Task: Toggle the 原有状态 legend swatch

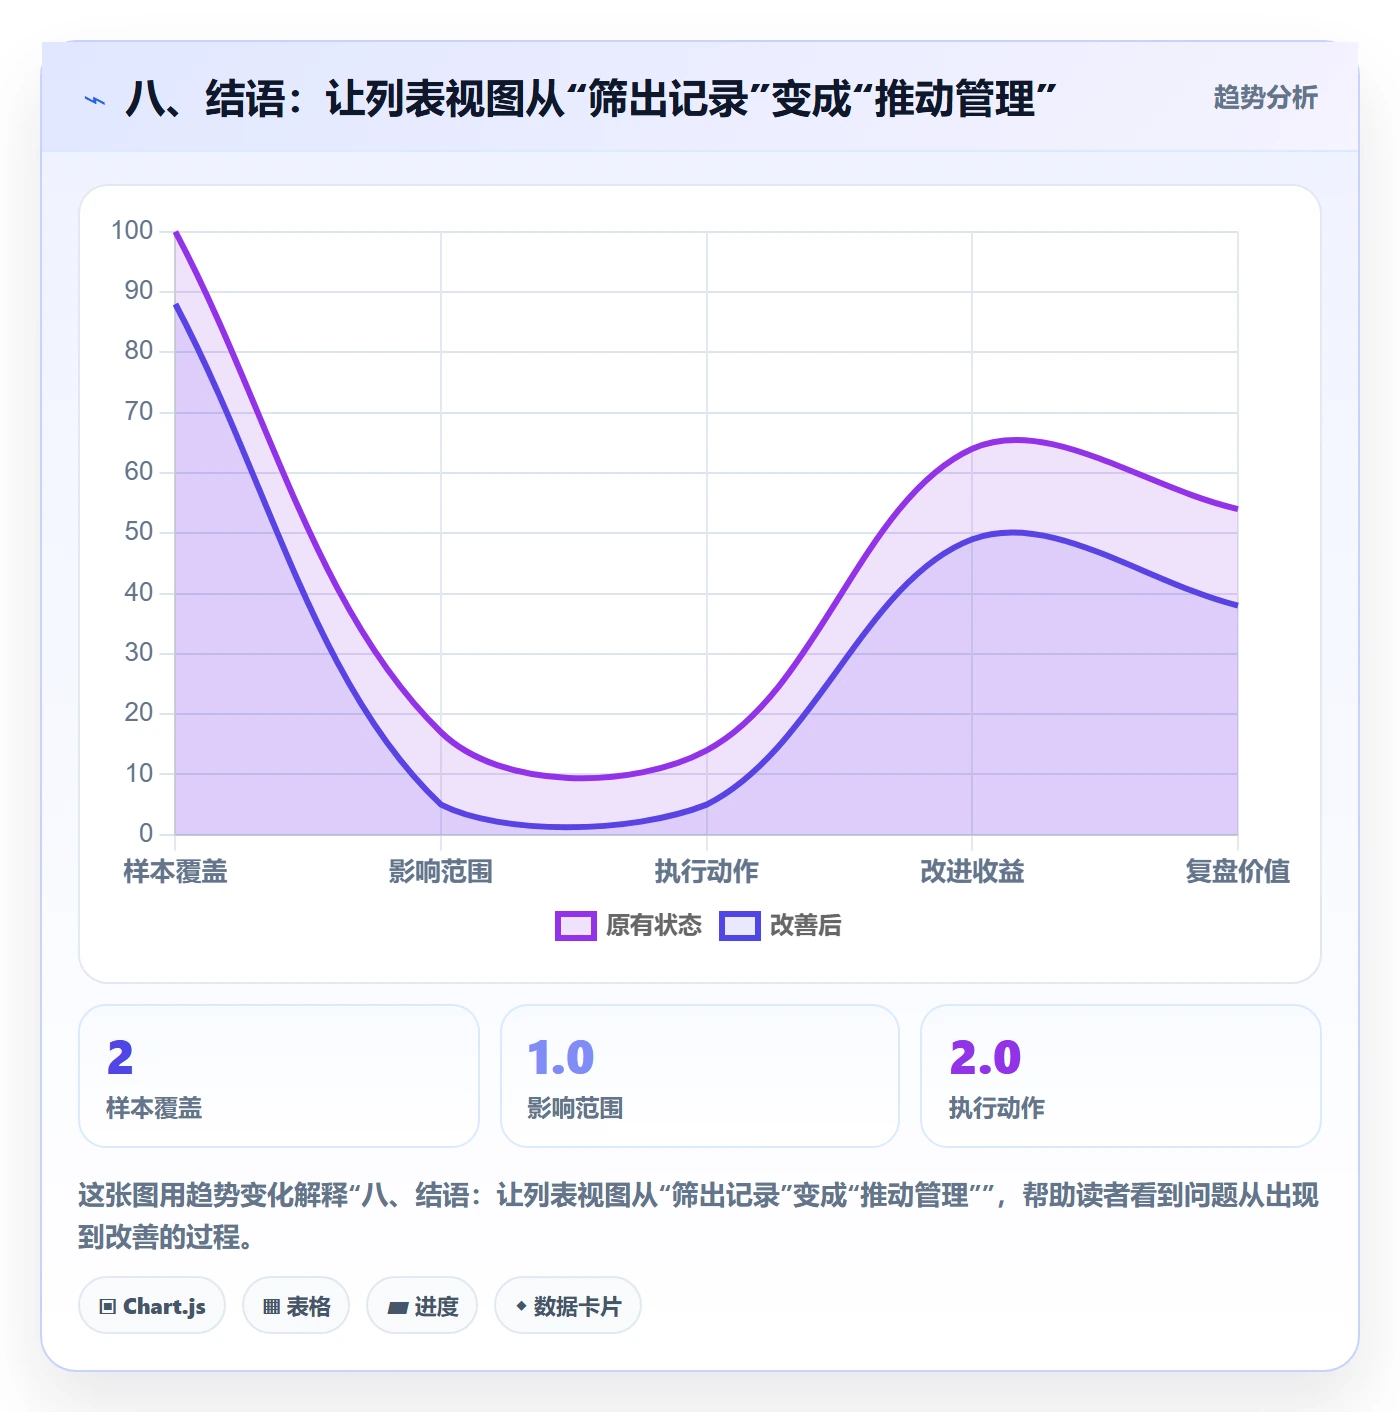Action: click(575, 926)
